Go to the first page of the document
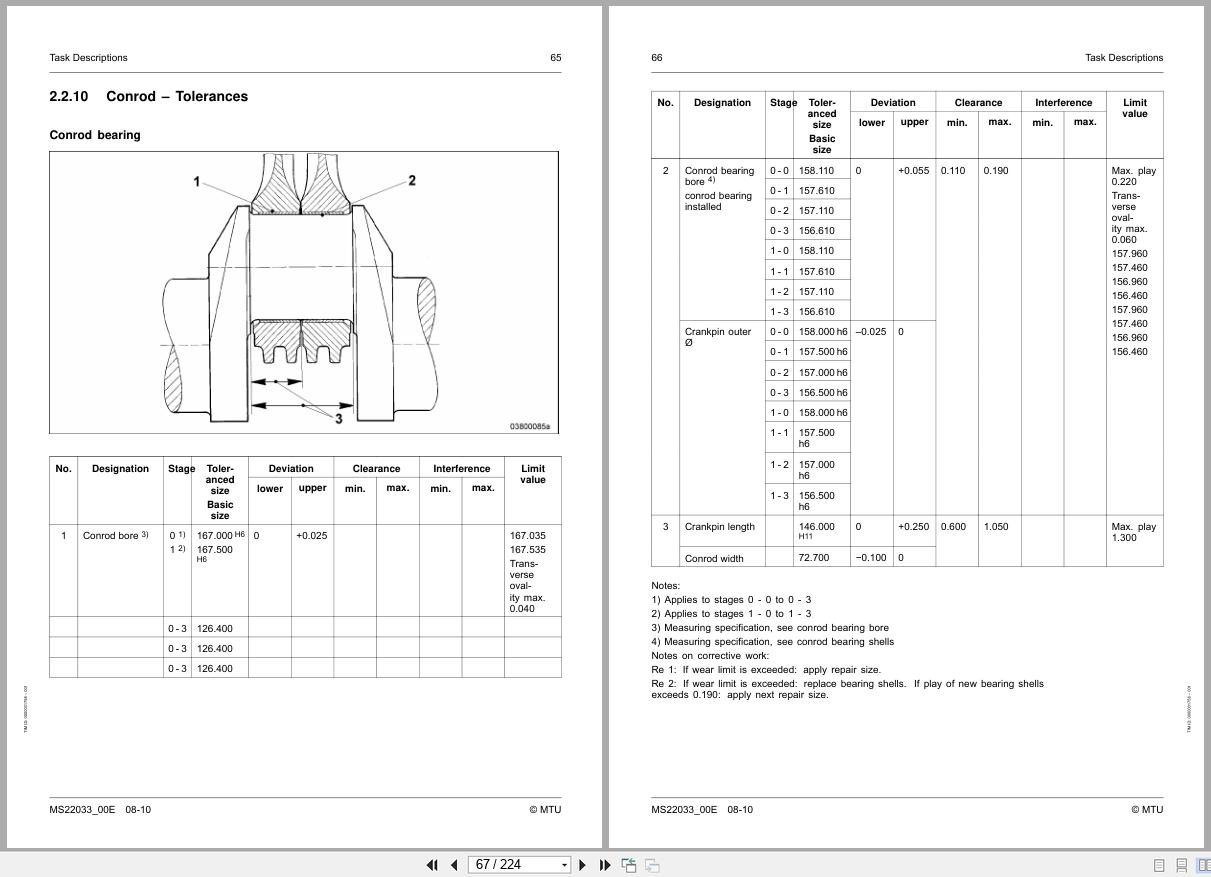1211x877 pixels. (432, 865)
